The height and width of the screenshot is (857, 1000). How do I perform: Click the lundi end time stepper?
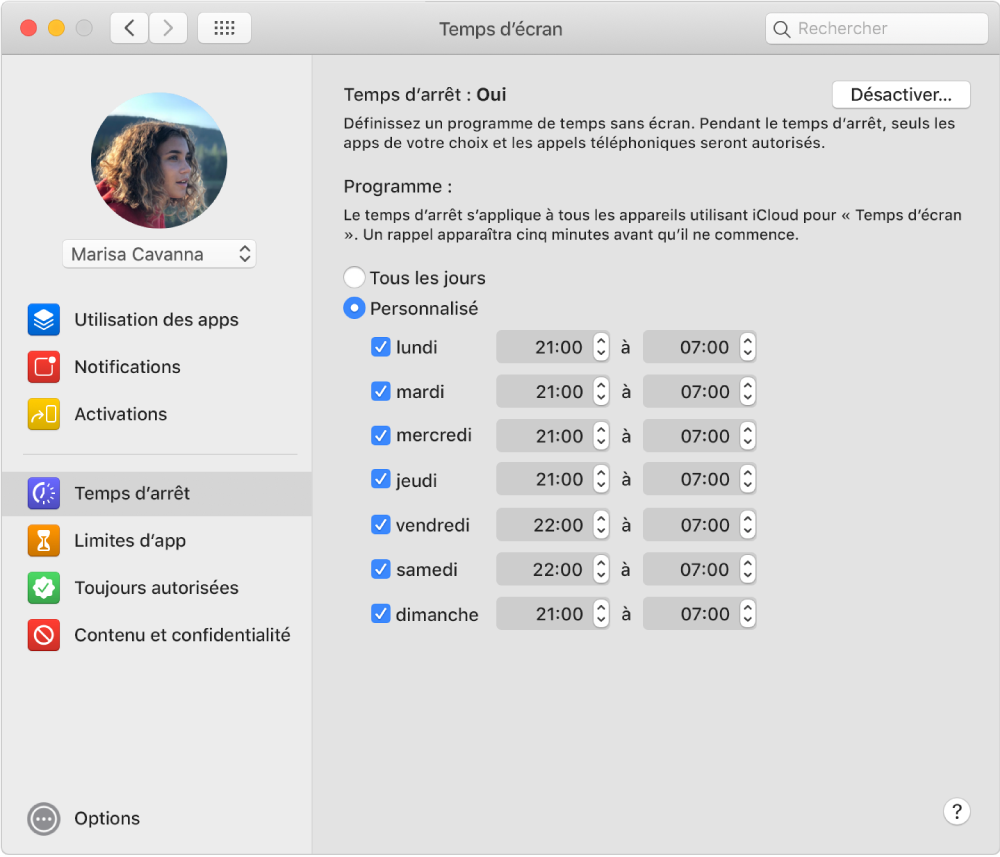[747, 347]
